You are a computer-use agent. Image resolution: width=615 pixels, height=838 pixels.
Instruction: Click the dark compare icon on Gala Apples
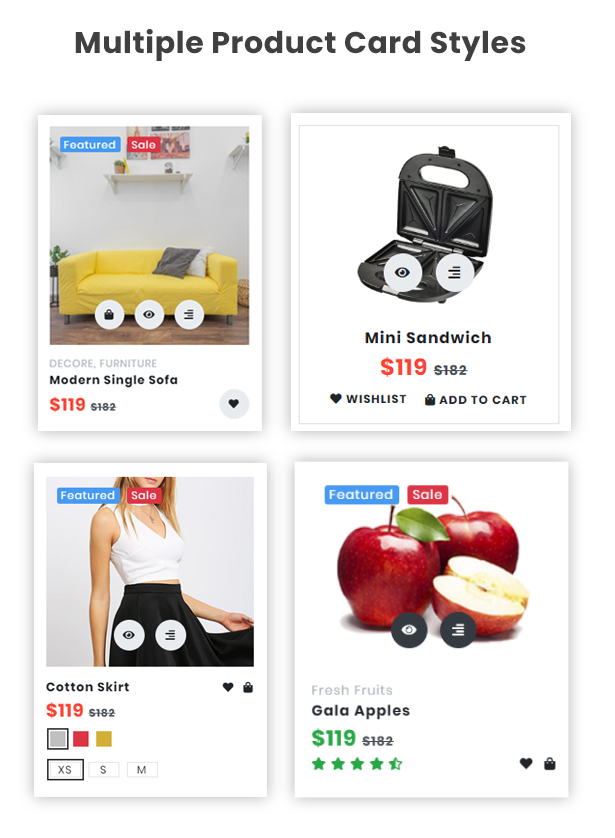(458, 630)
